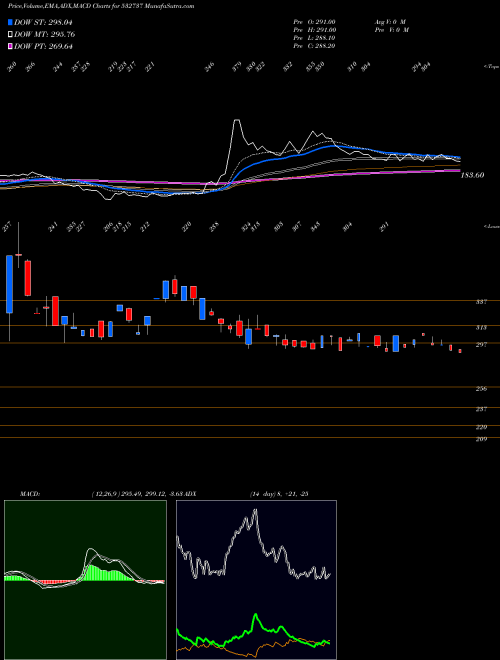Click inside the dark blue ADX chart panel

(x=256, y=580)
